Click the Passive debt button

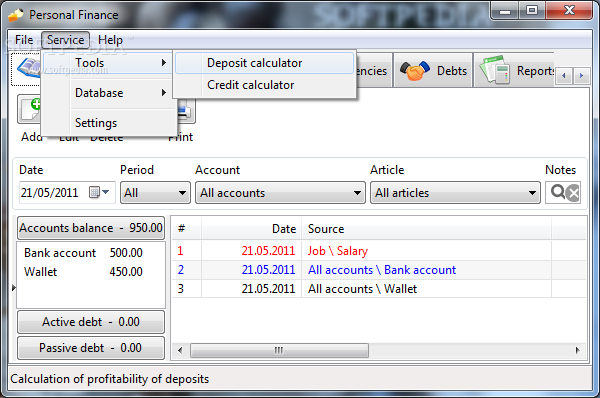tap(91, 348)
